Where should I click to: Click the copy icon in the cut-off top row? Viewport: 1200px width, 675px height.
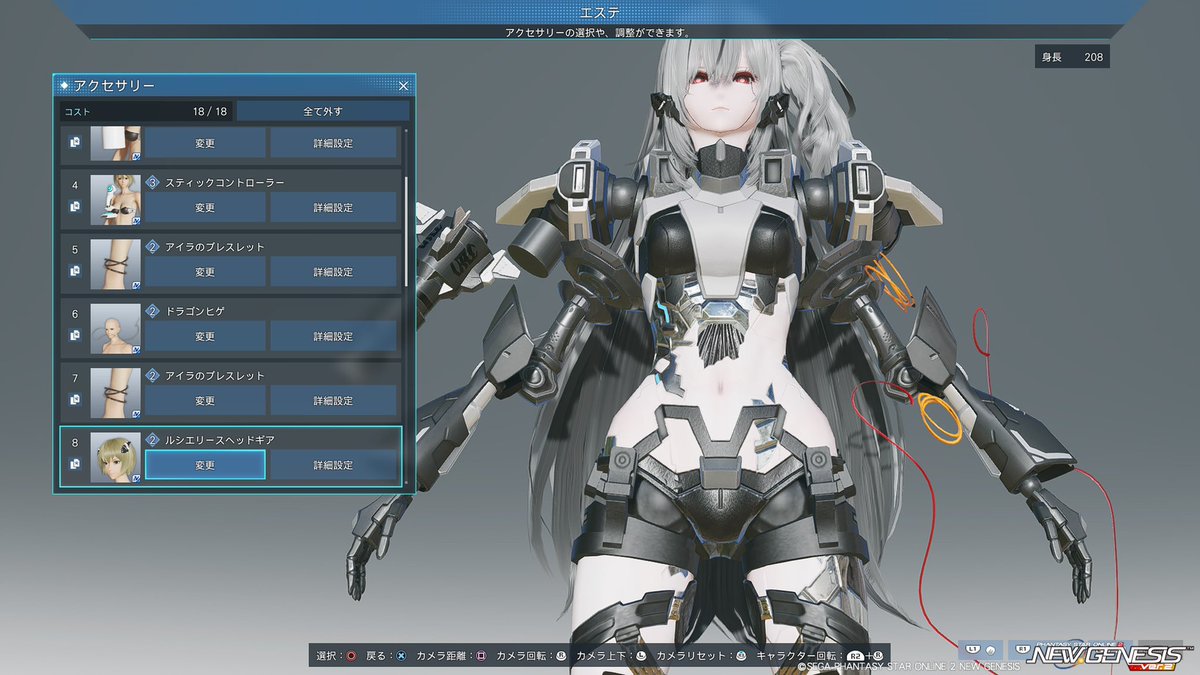[75, 142]
